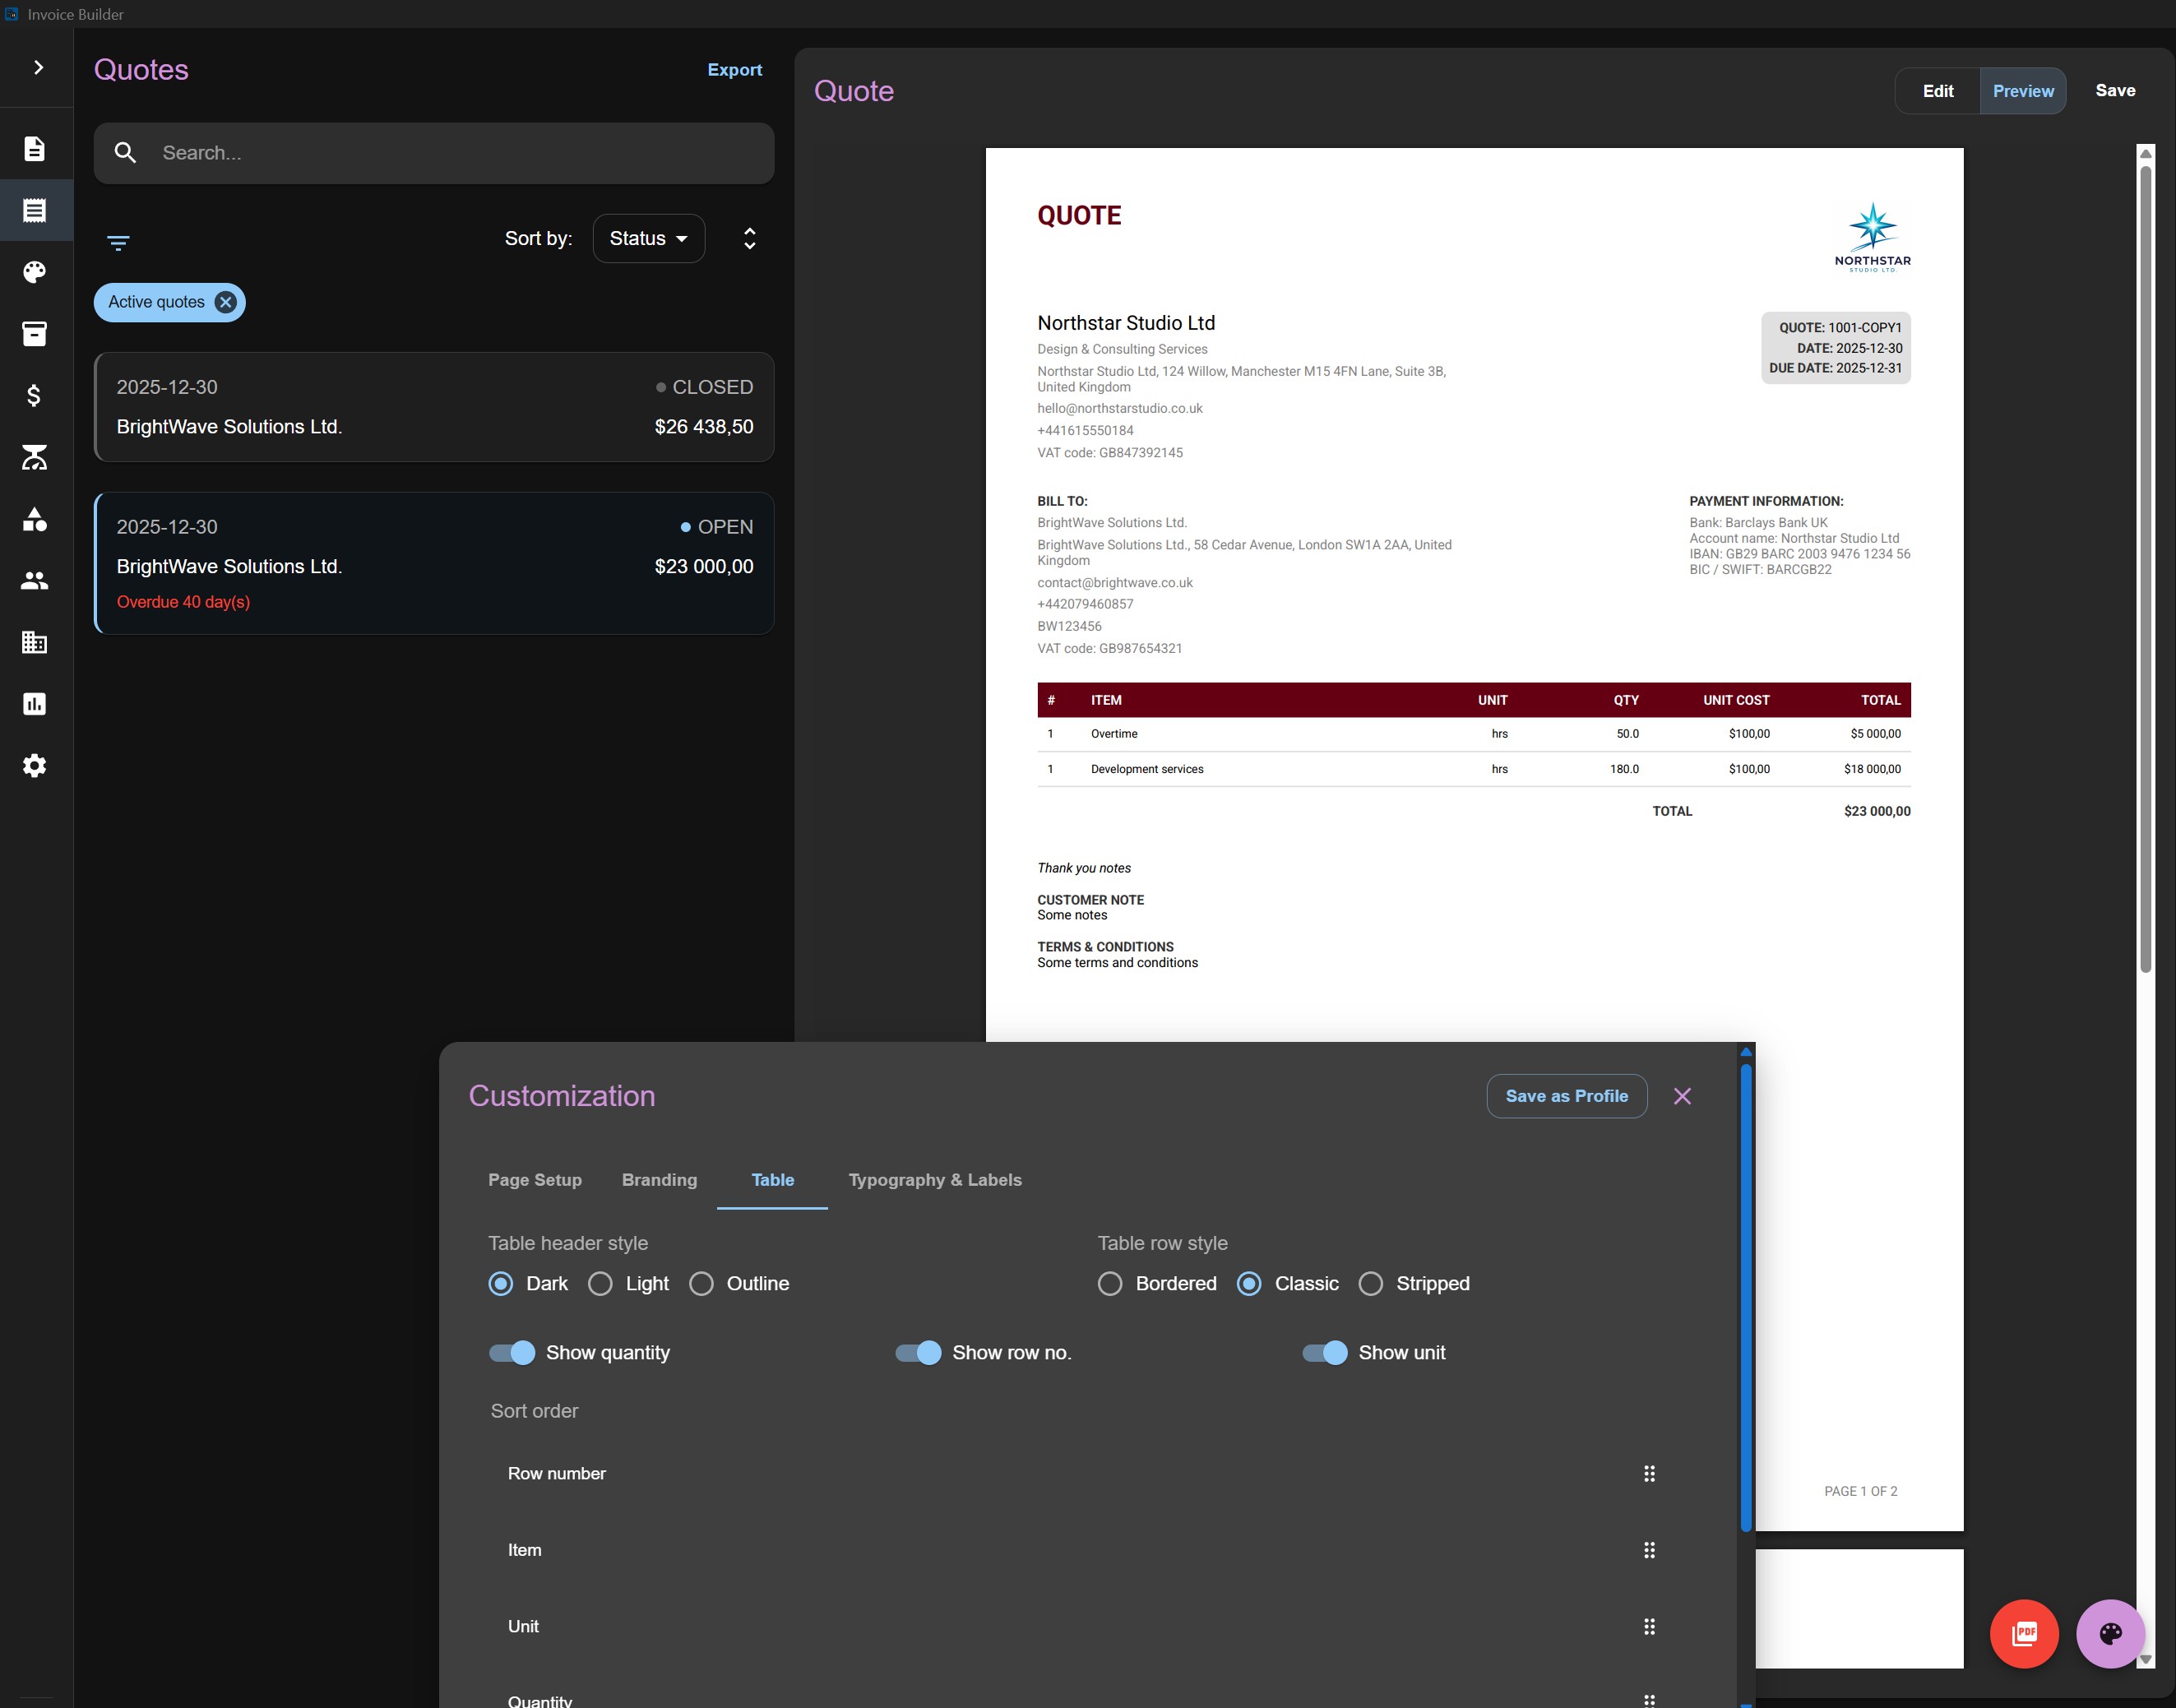
Task: Select the Light table header style
Action: point(600,1284)
